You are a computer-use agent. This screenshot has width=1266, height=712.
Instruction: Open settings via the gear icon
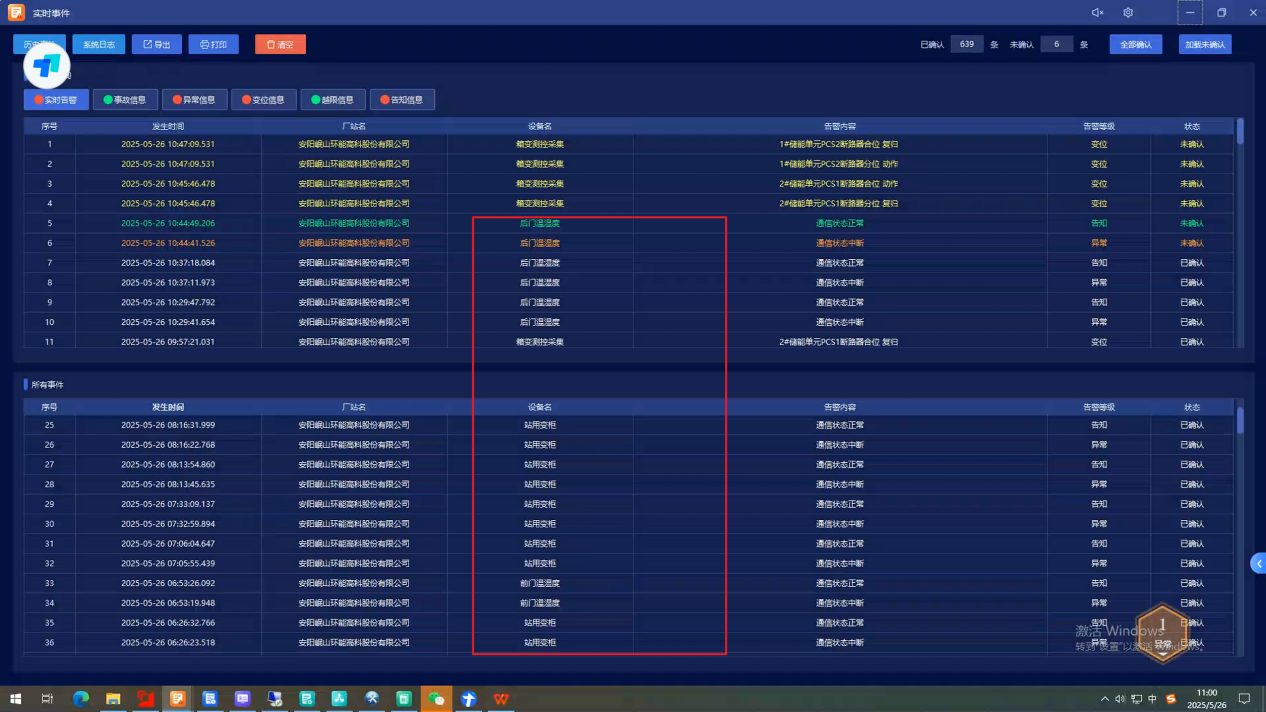[x=1128, y=13]
